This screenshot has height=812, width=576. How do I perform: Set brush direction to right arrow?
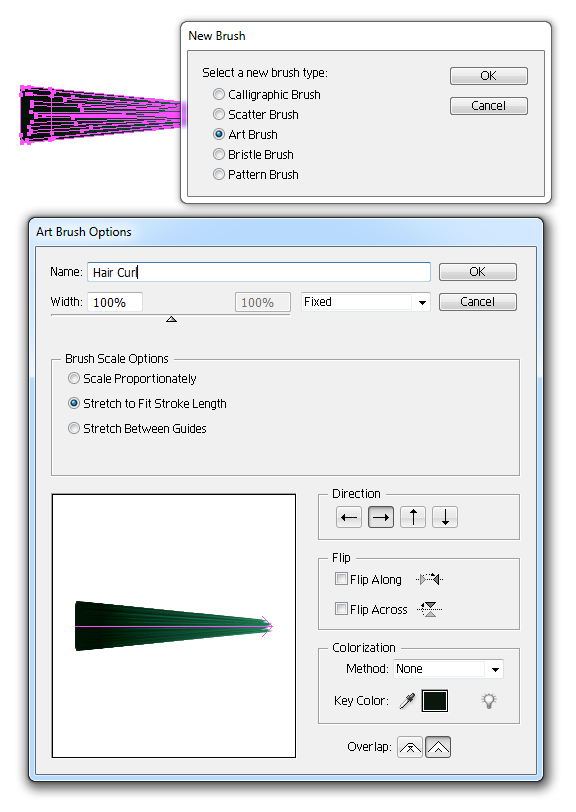pyautogui.click(x=381, y=517)
